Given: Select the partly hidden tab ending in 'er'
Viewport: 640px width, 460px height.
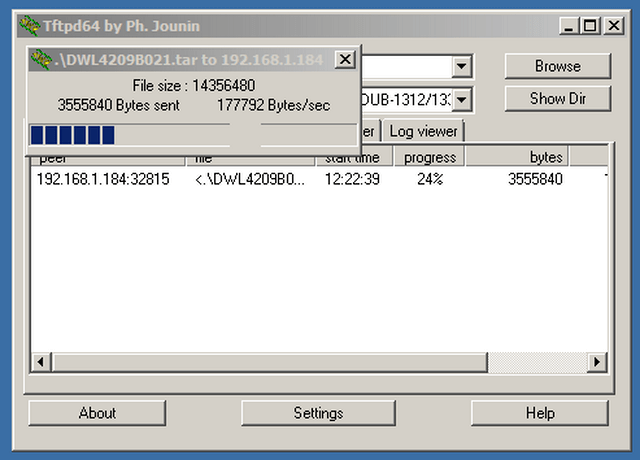Looking at the screenshot, I should pos(370,131).
